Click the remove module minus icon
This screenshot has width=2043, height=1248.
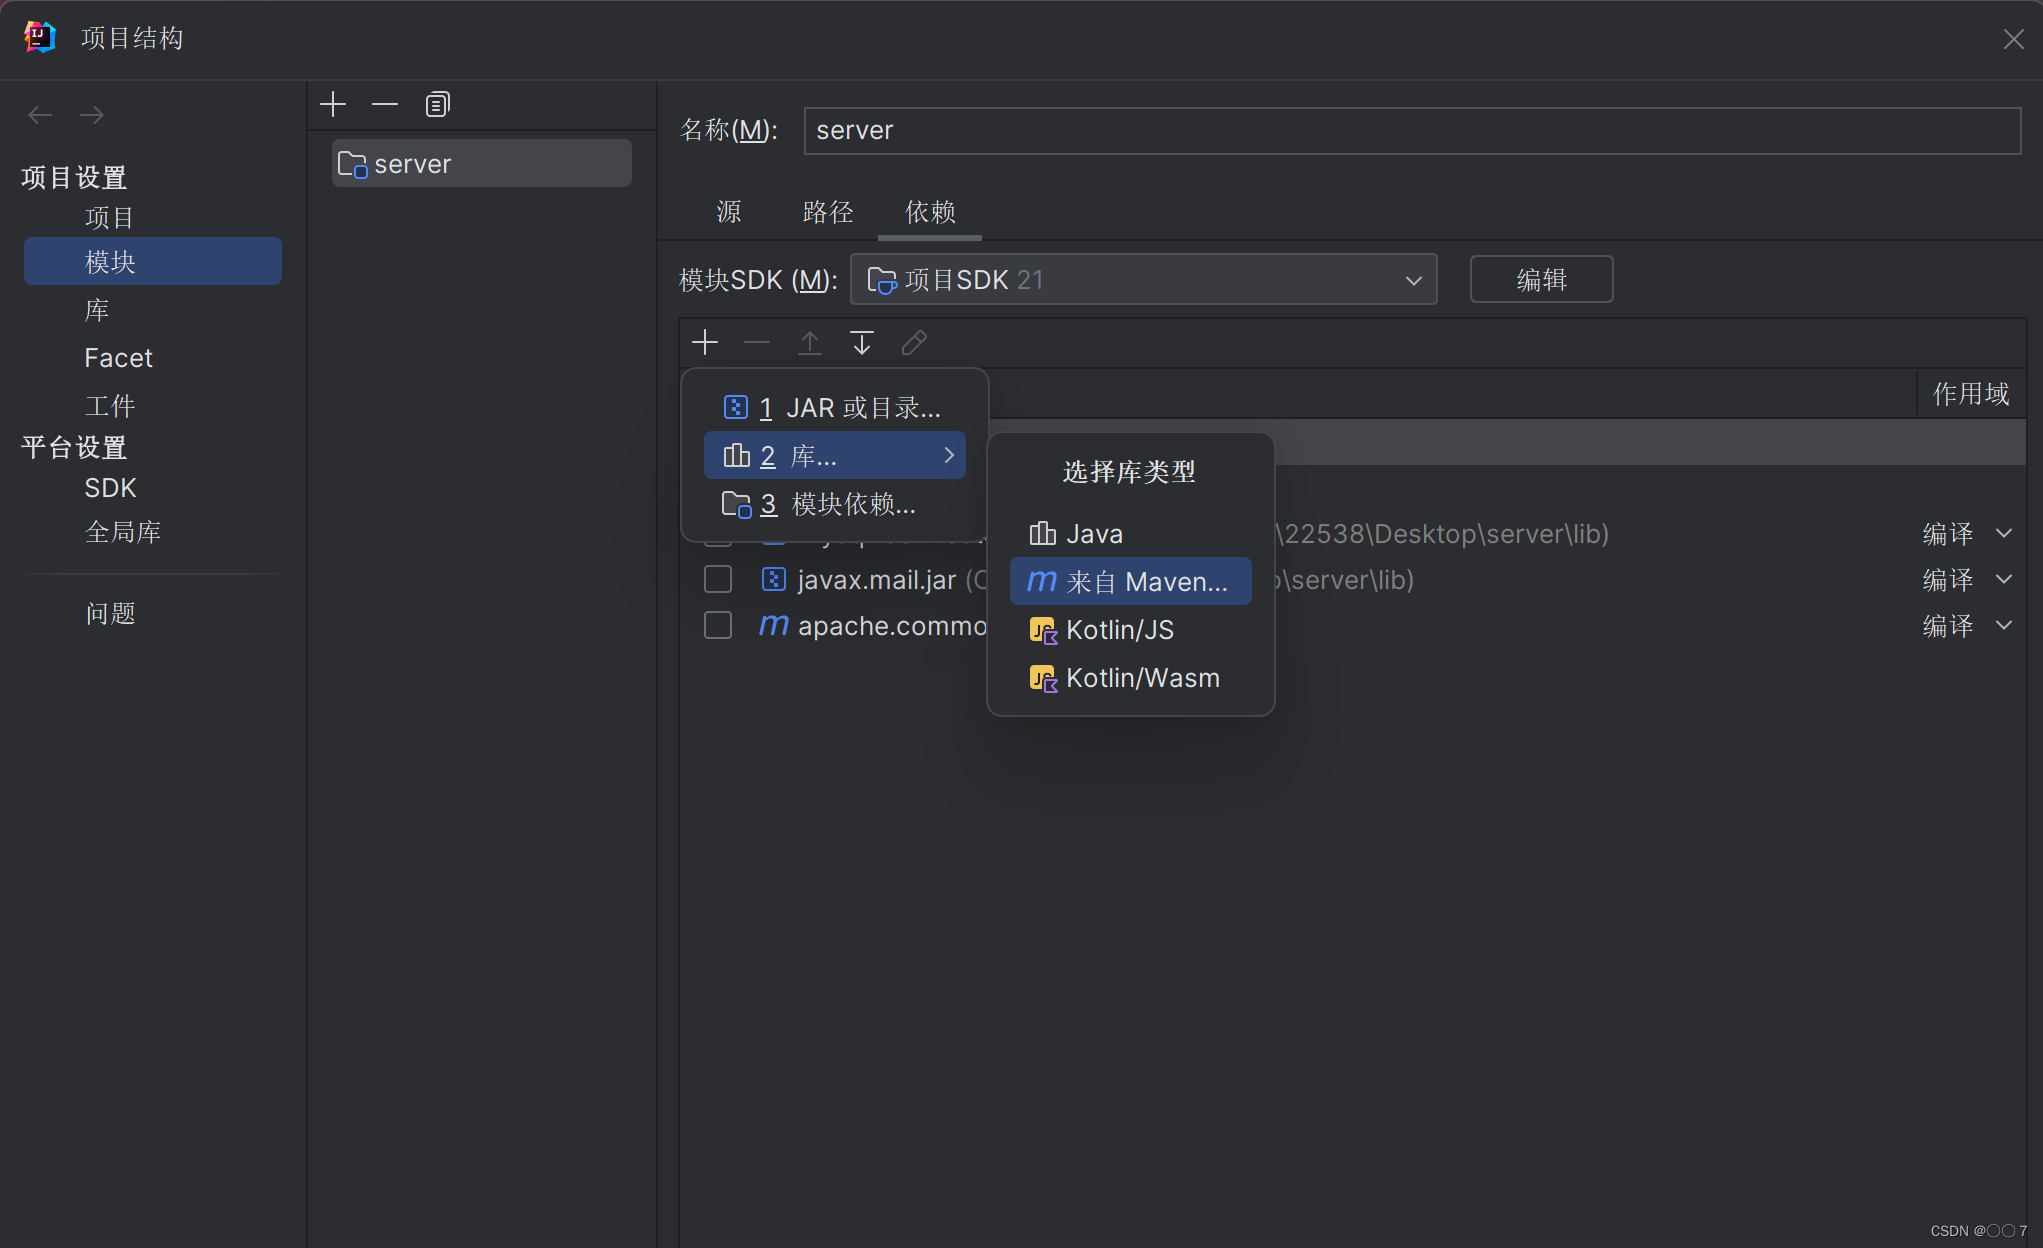385,104
